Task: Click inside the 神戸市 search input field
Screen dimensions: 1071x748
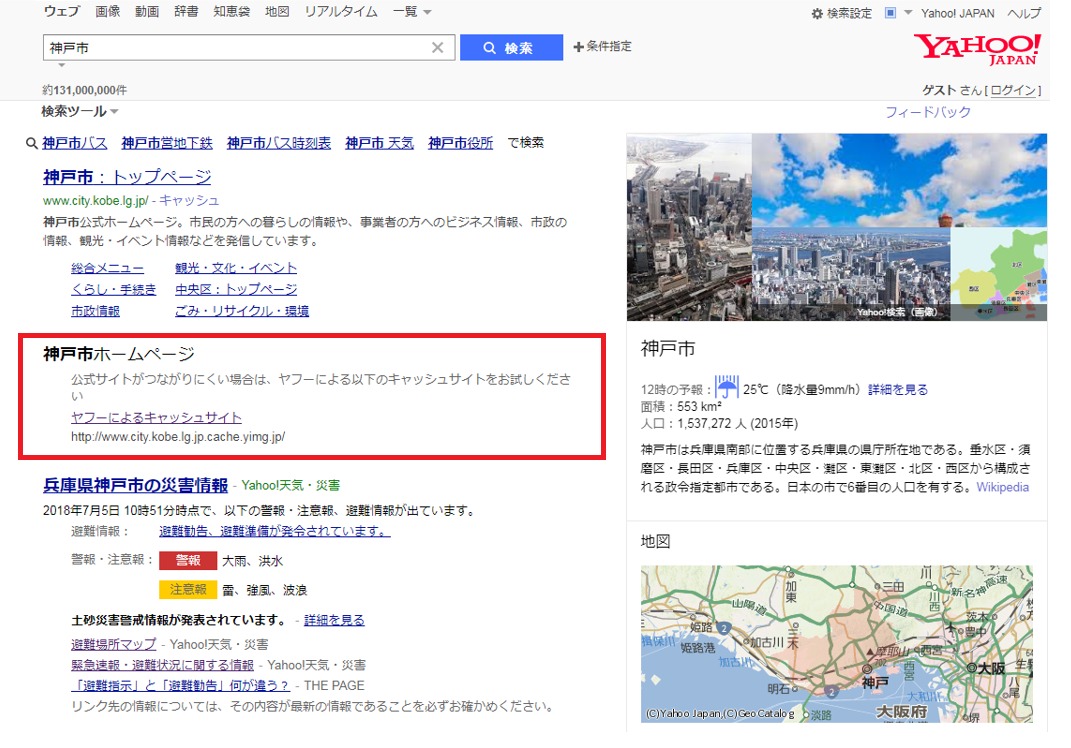Action: click(235, 47)
